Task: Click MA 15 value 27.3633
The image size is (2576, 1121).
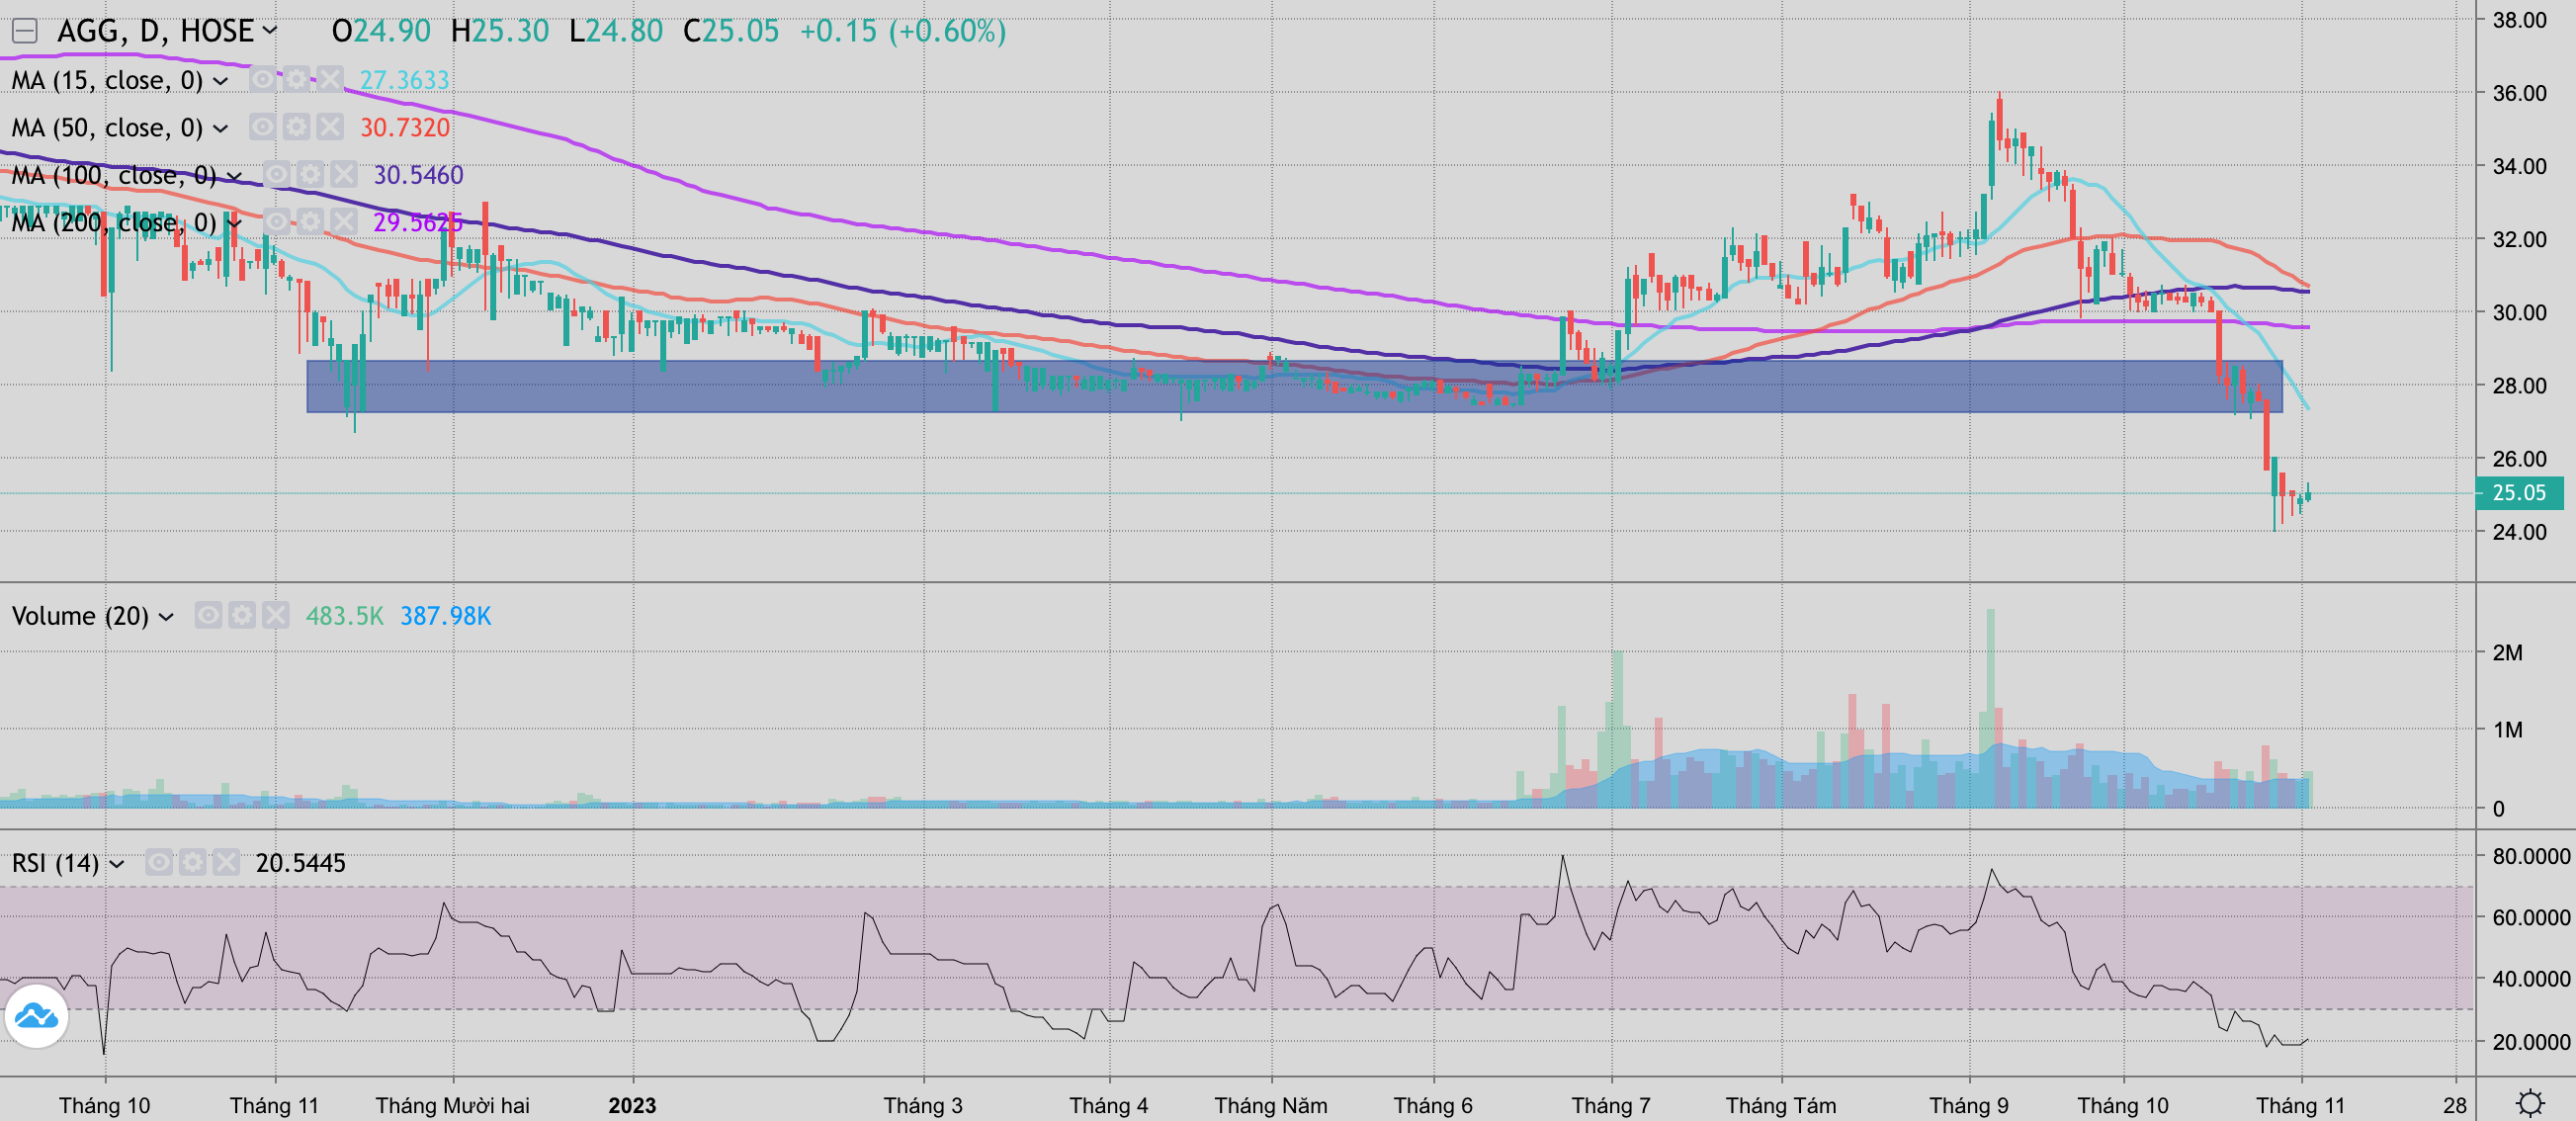Action: 405,80
